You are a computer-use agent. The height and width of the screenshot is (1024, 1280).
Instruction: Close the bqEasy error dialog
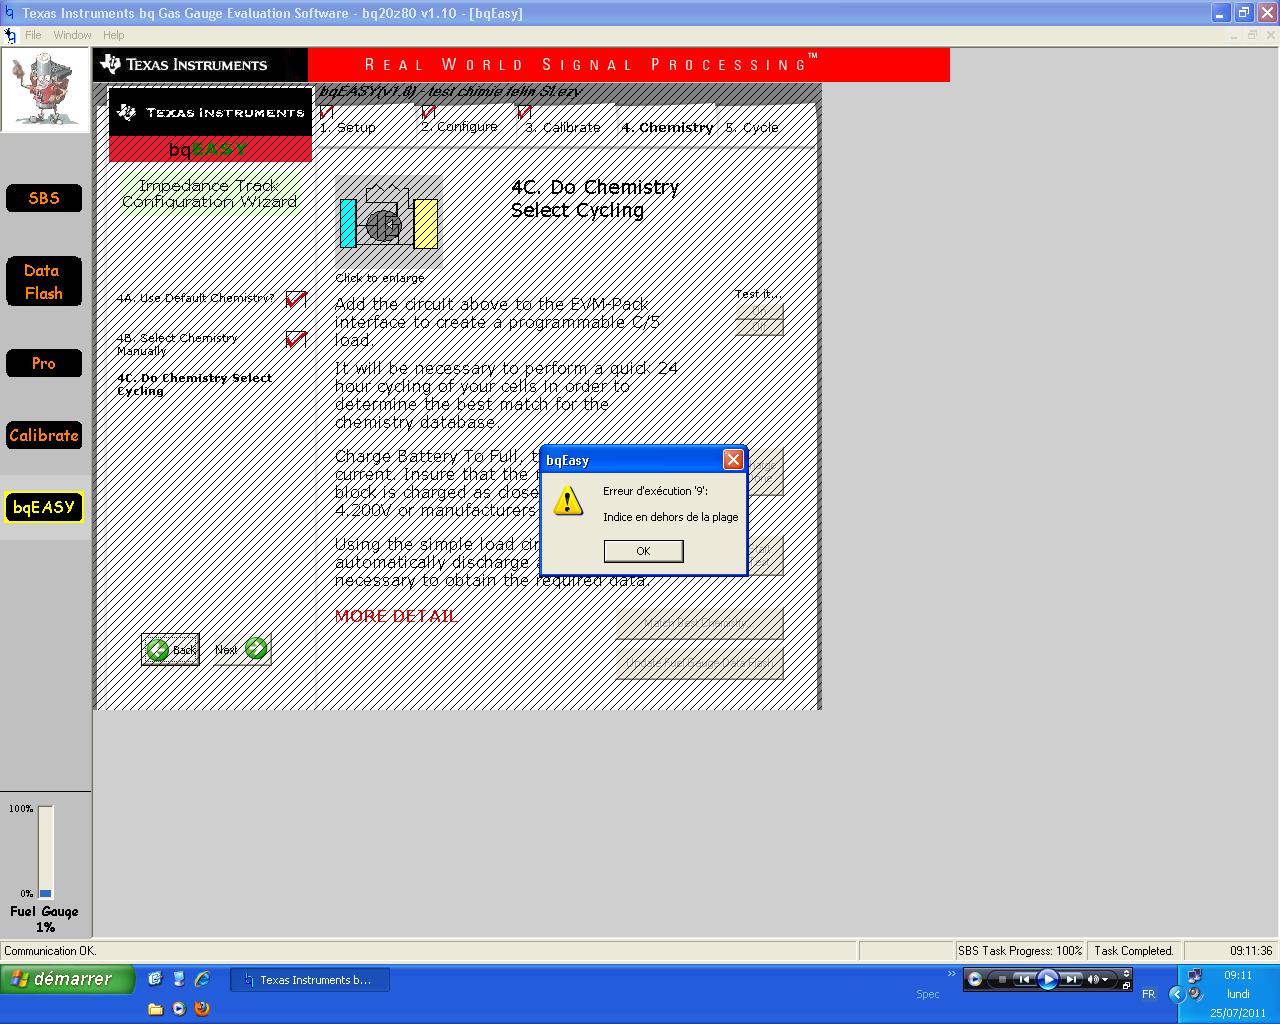733,459
